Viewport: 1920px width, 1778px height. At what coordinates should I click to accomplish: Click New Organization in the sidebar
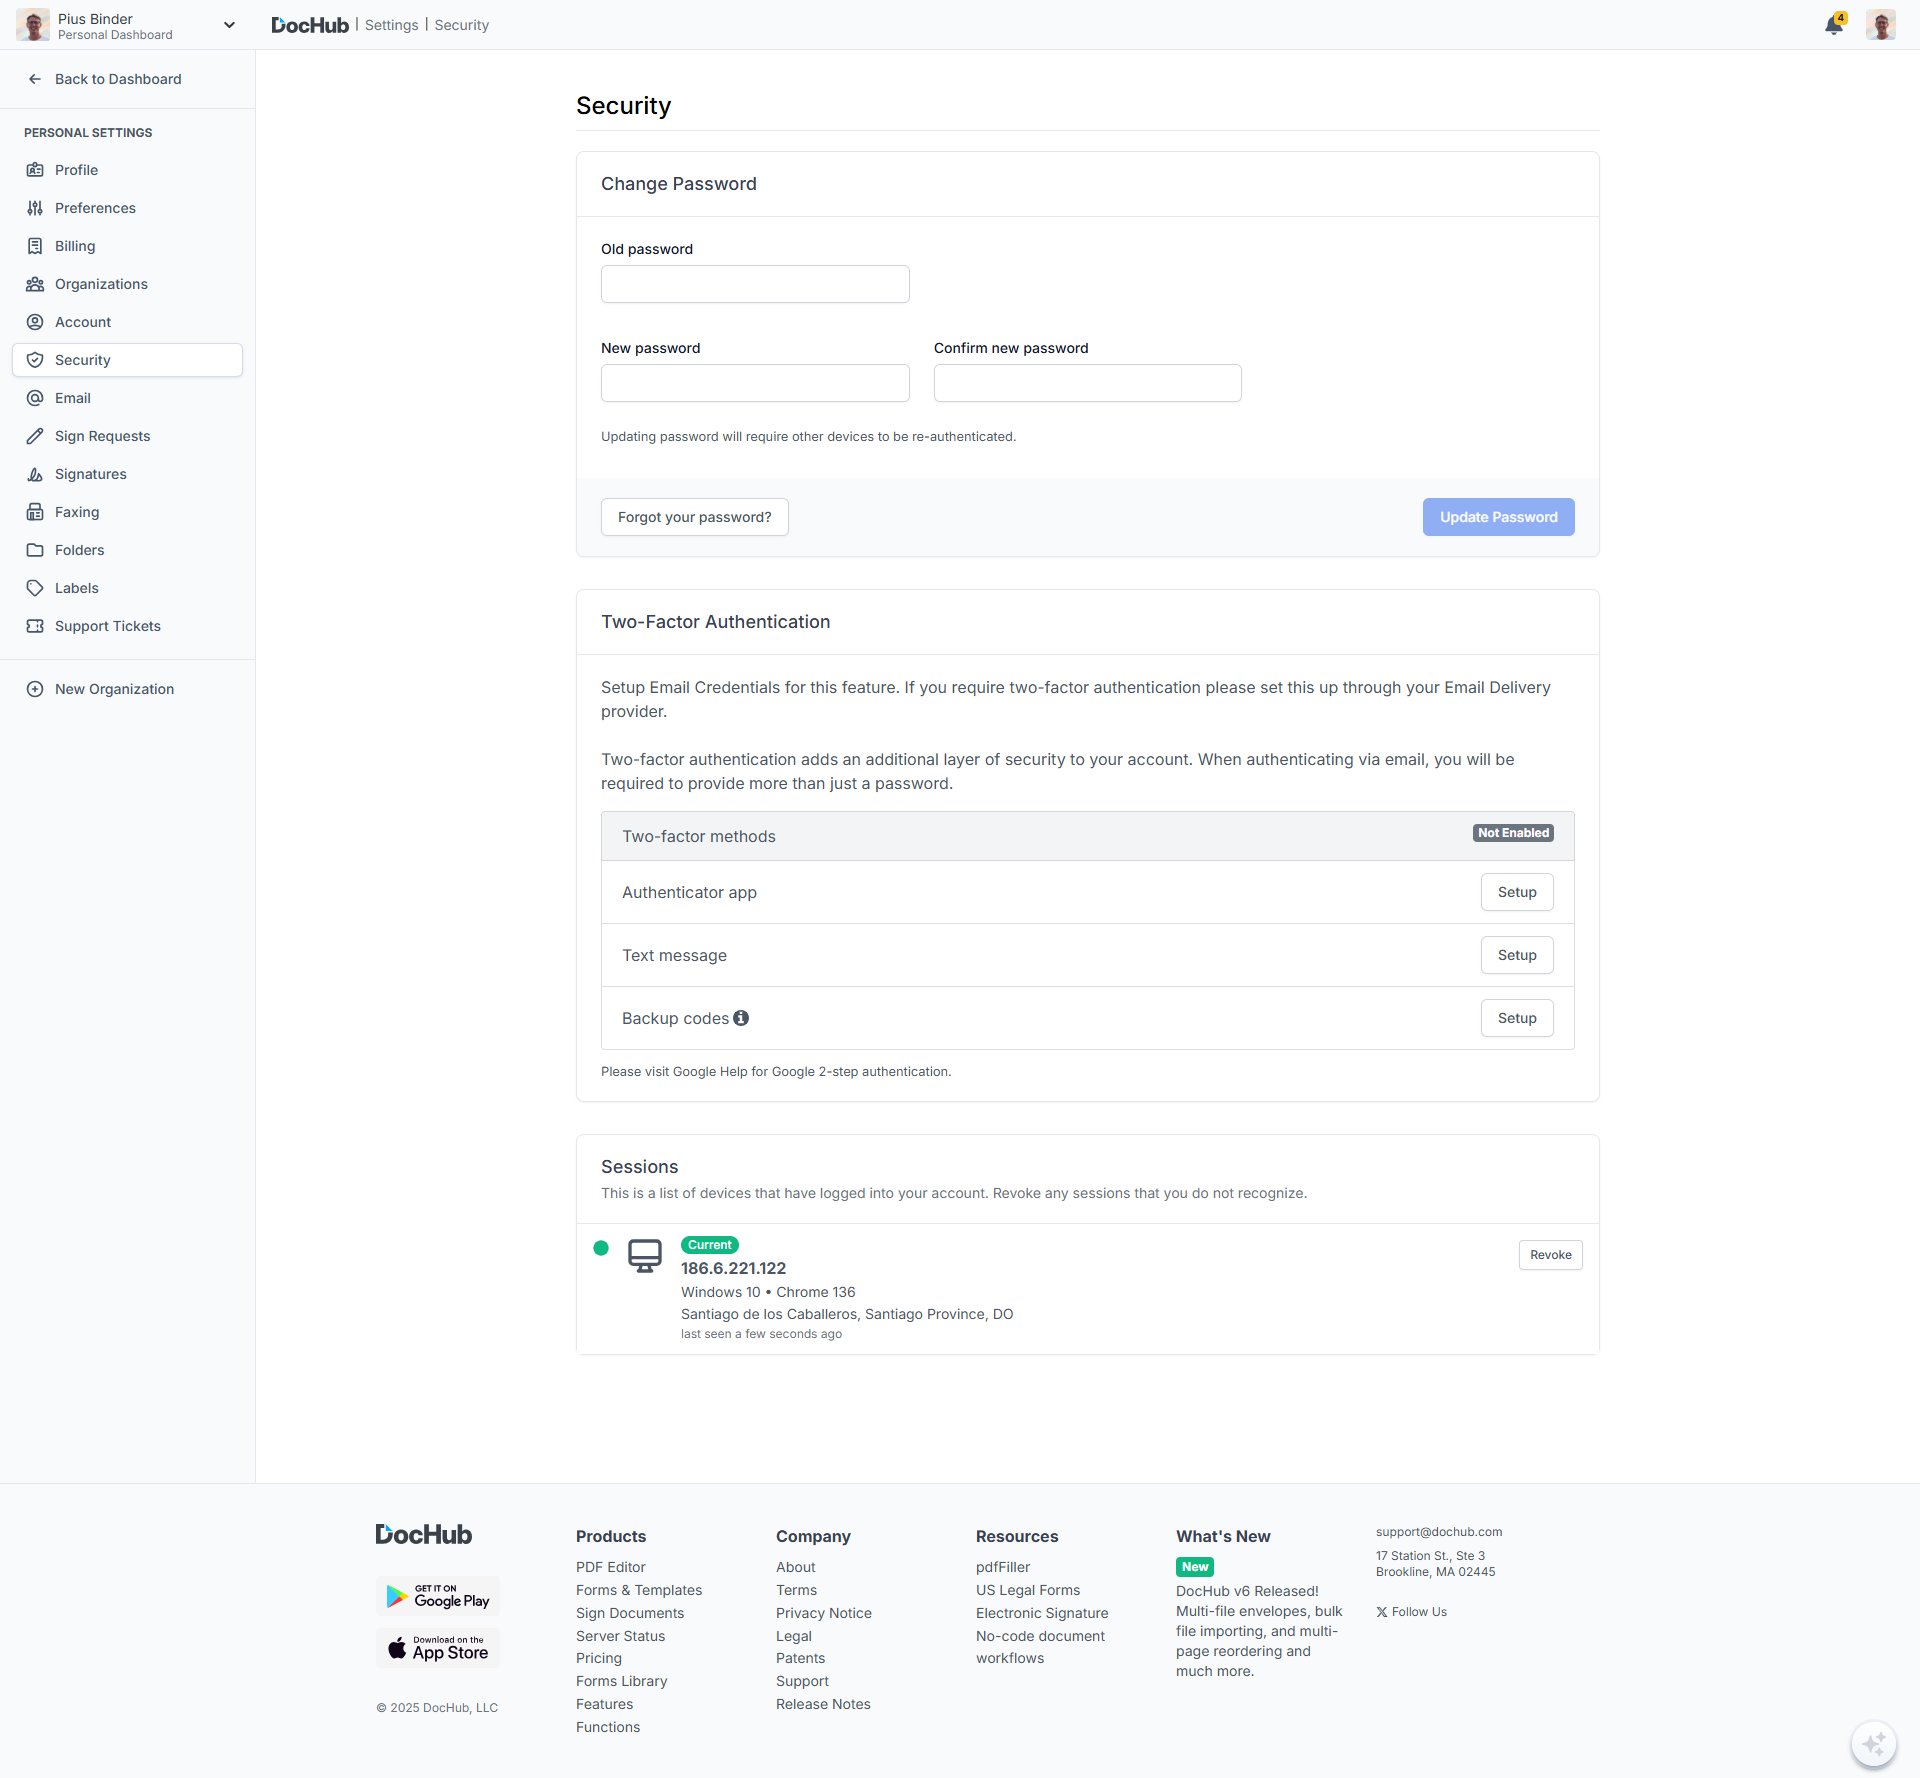(x=114, y=689)
